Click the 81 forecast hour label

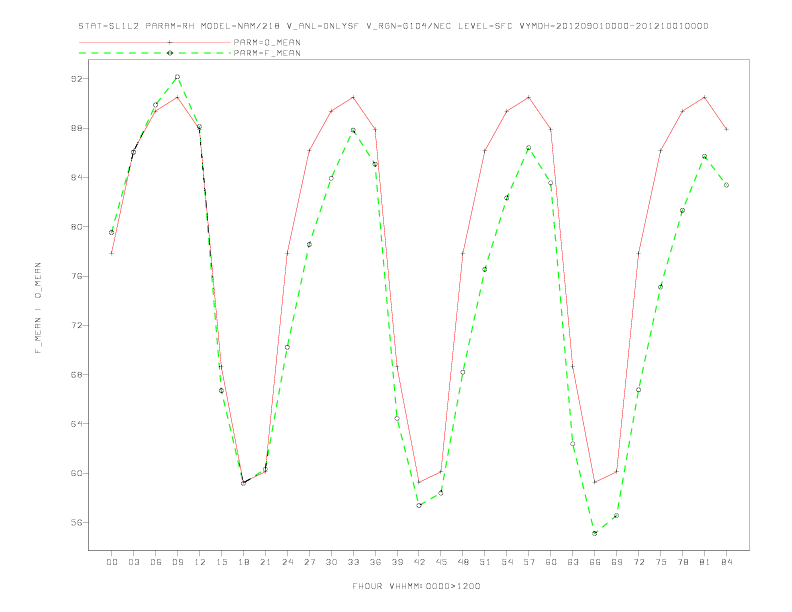click(705, 562)
